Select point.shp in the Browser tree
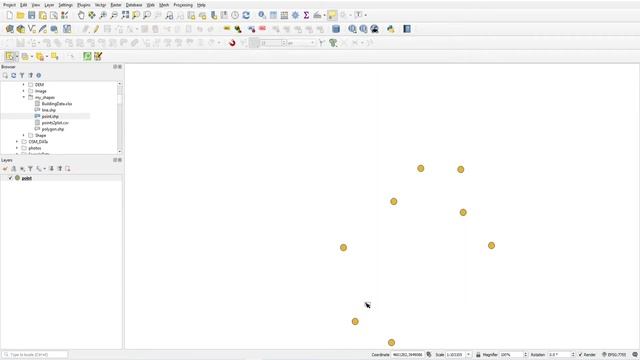 point(50,116)
